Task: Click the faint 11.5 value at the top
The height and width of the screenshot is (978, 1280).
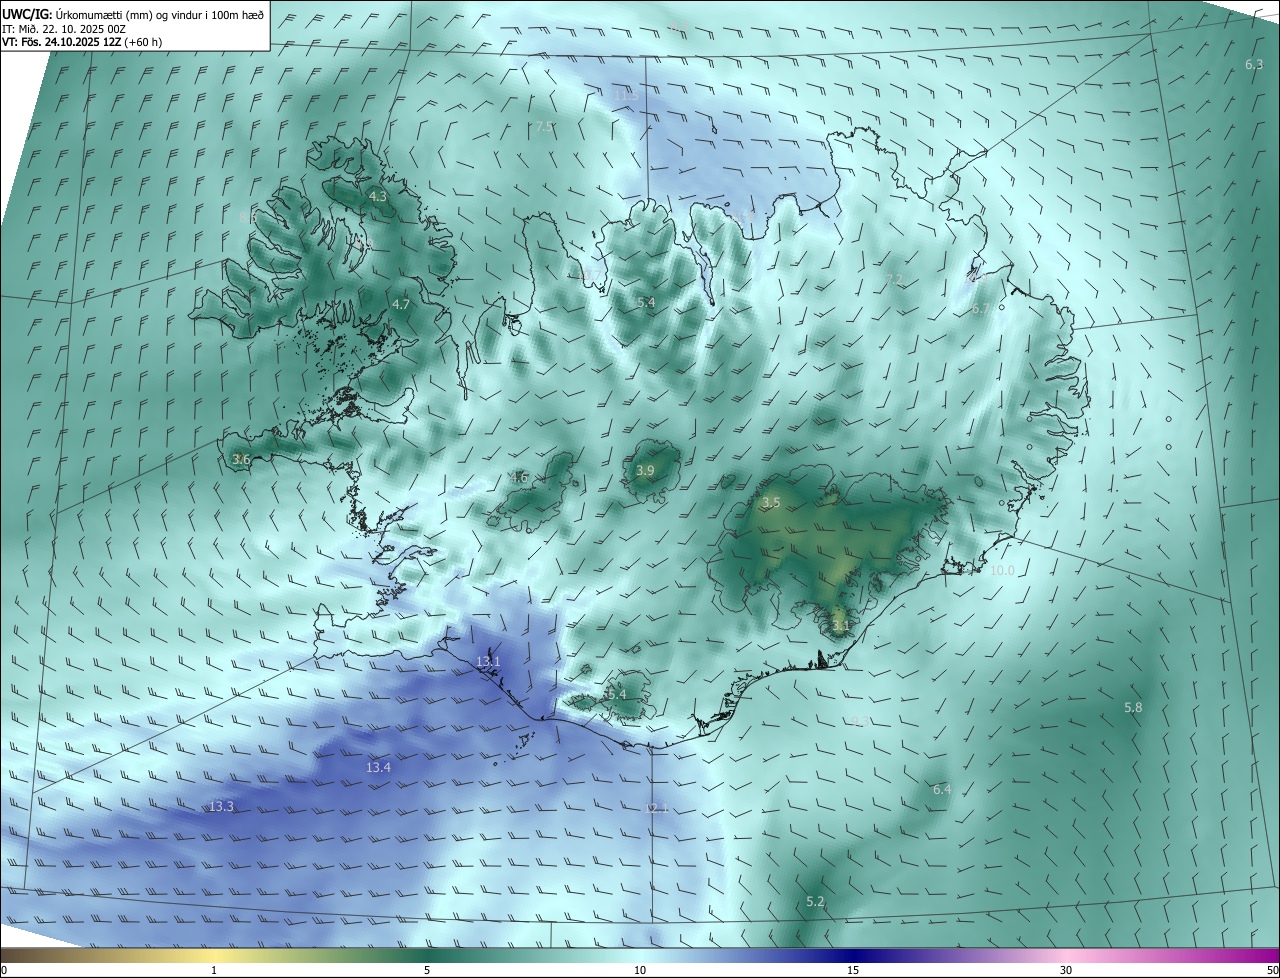Action: pyautogui.click(x=627, y=95)
